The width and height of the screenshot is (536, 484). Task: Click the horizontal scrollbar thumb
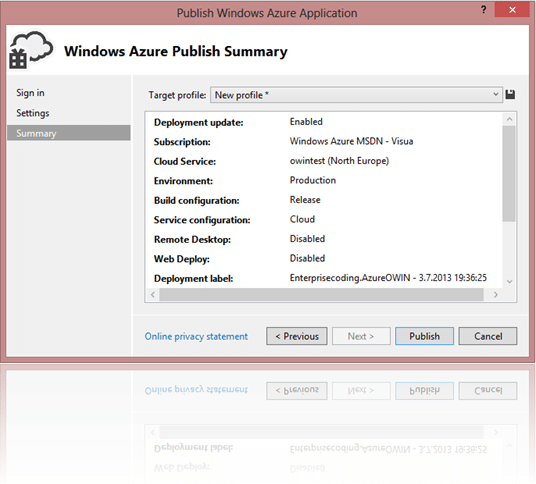(321, 295)
